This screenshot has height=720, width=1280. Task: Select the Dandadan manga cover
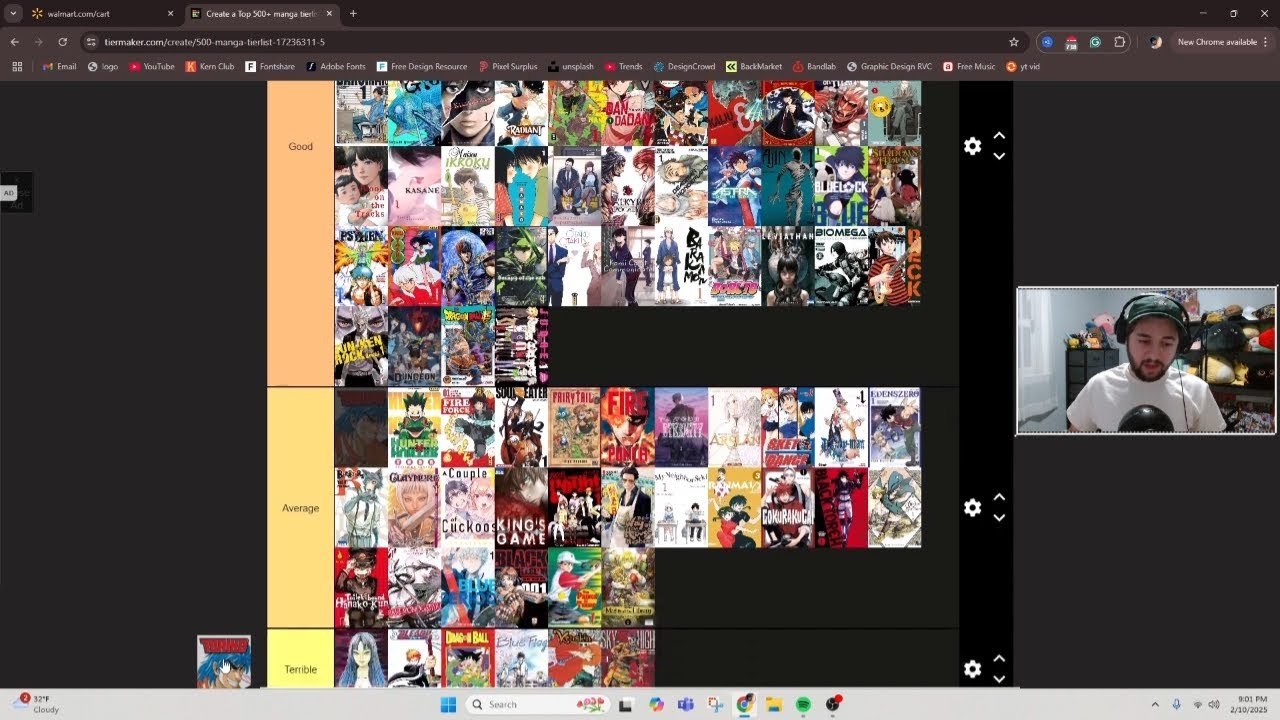628,114
